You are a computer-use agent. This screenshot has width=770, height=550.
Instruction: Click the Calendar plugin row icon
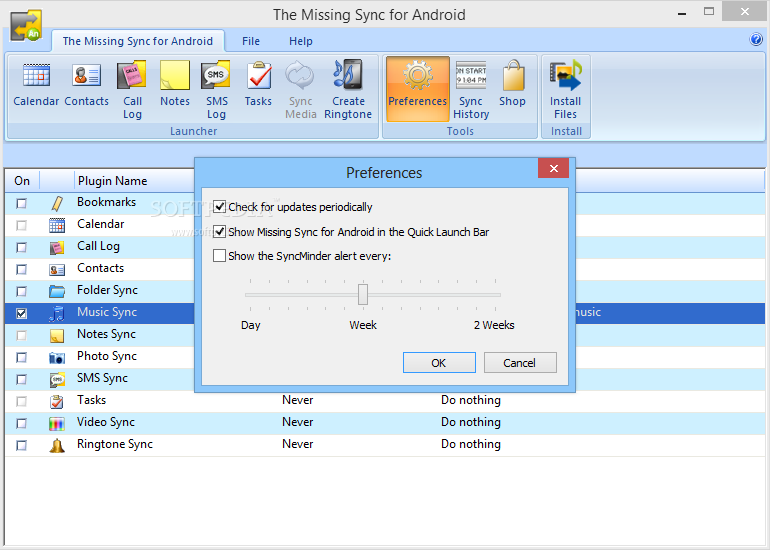57,225
